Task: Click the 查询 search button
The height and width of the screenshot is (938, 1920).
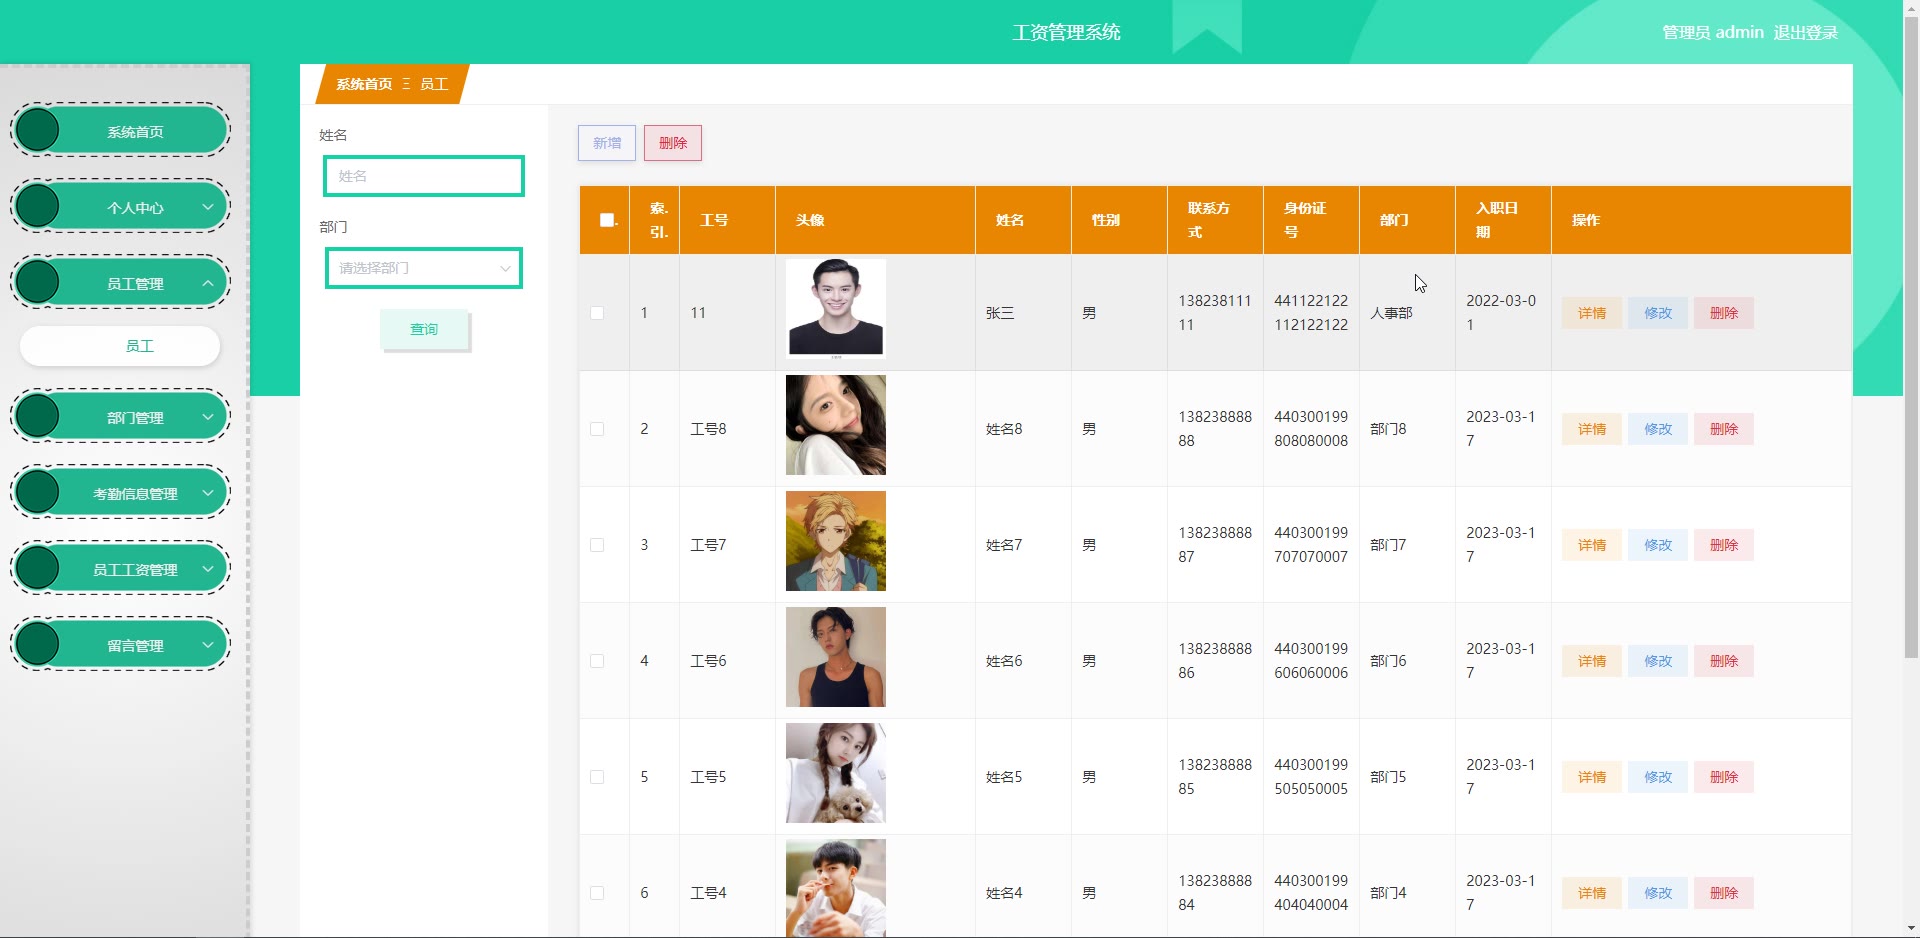Action: click(424, 329)
